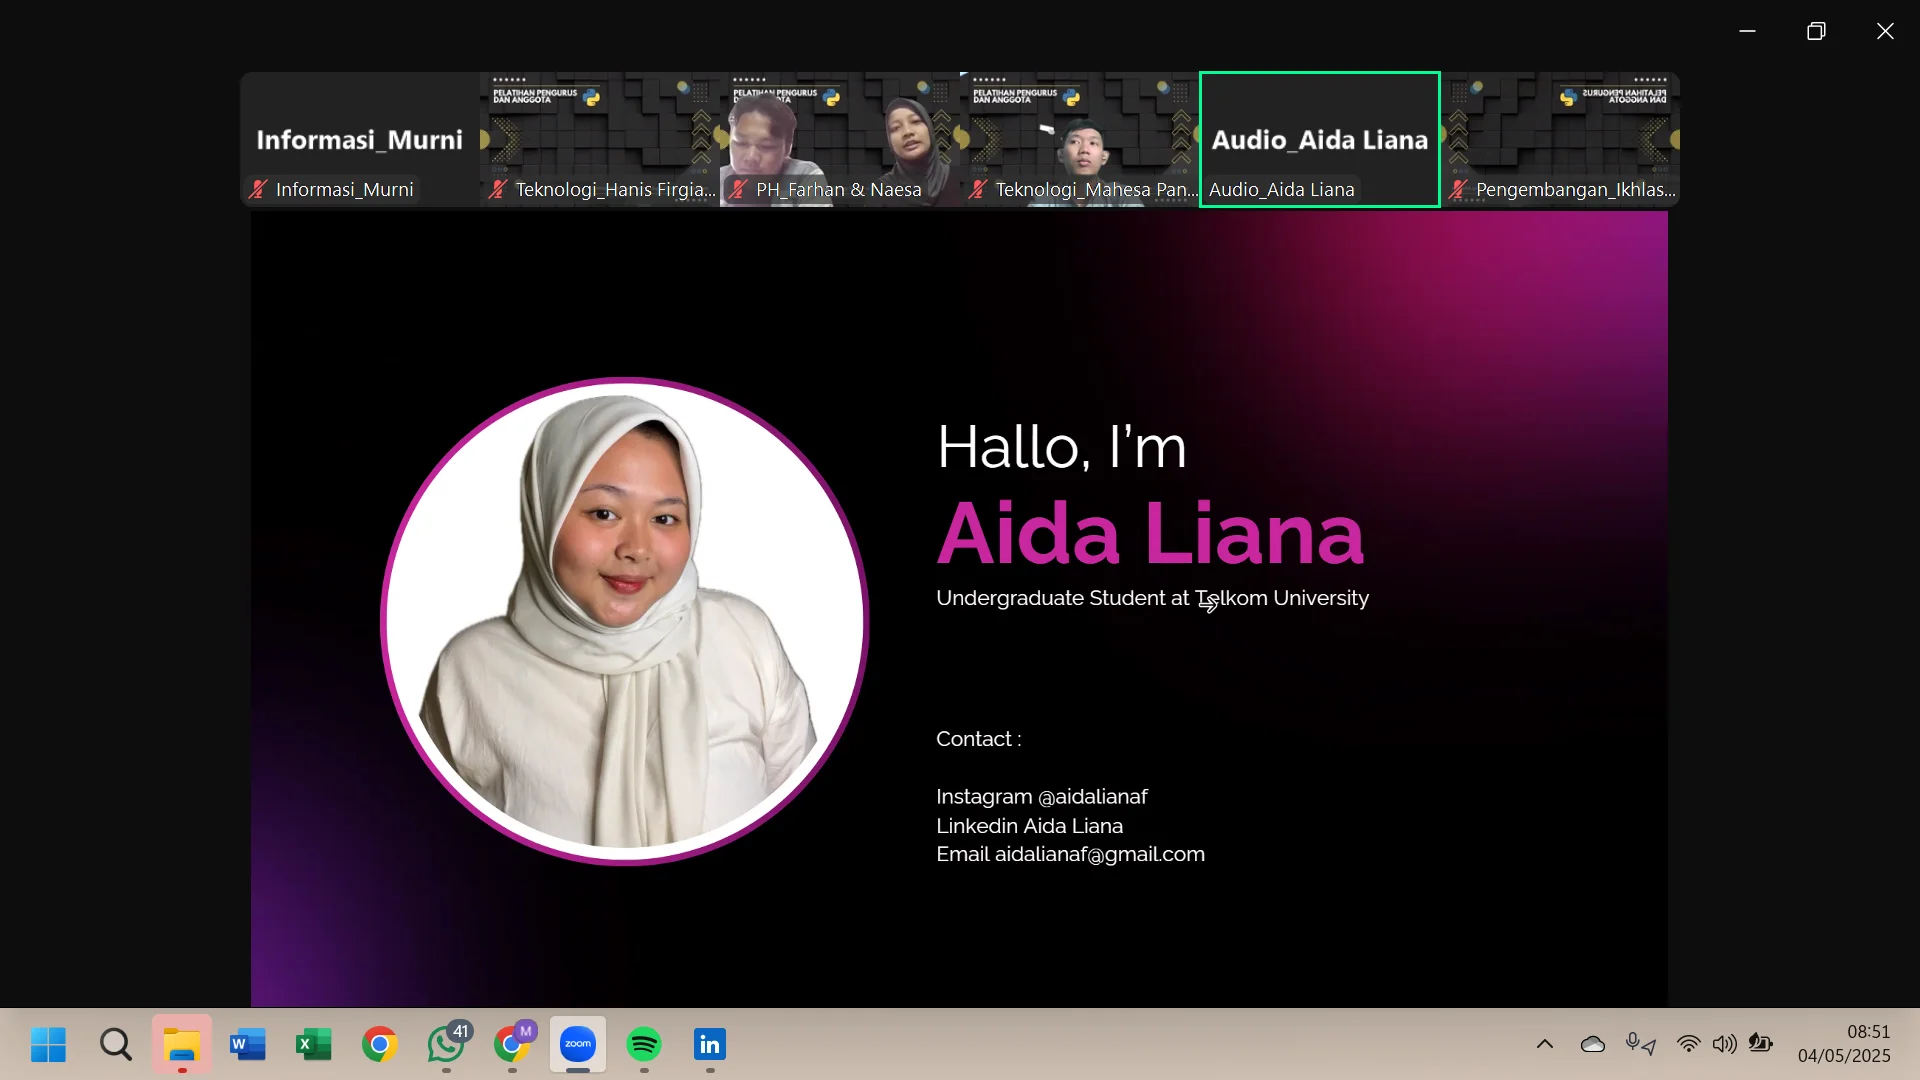Open the Windows Start menu

pos(48,1045)
